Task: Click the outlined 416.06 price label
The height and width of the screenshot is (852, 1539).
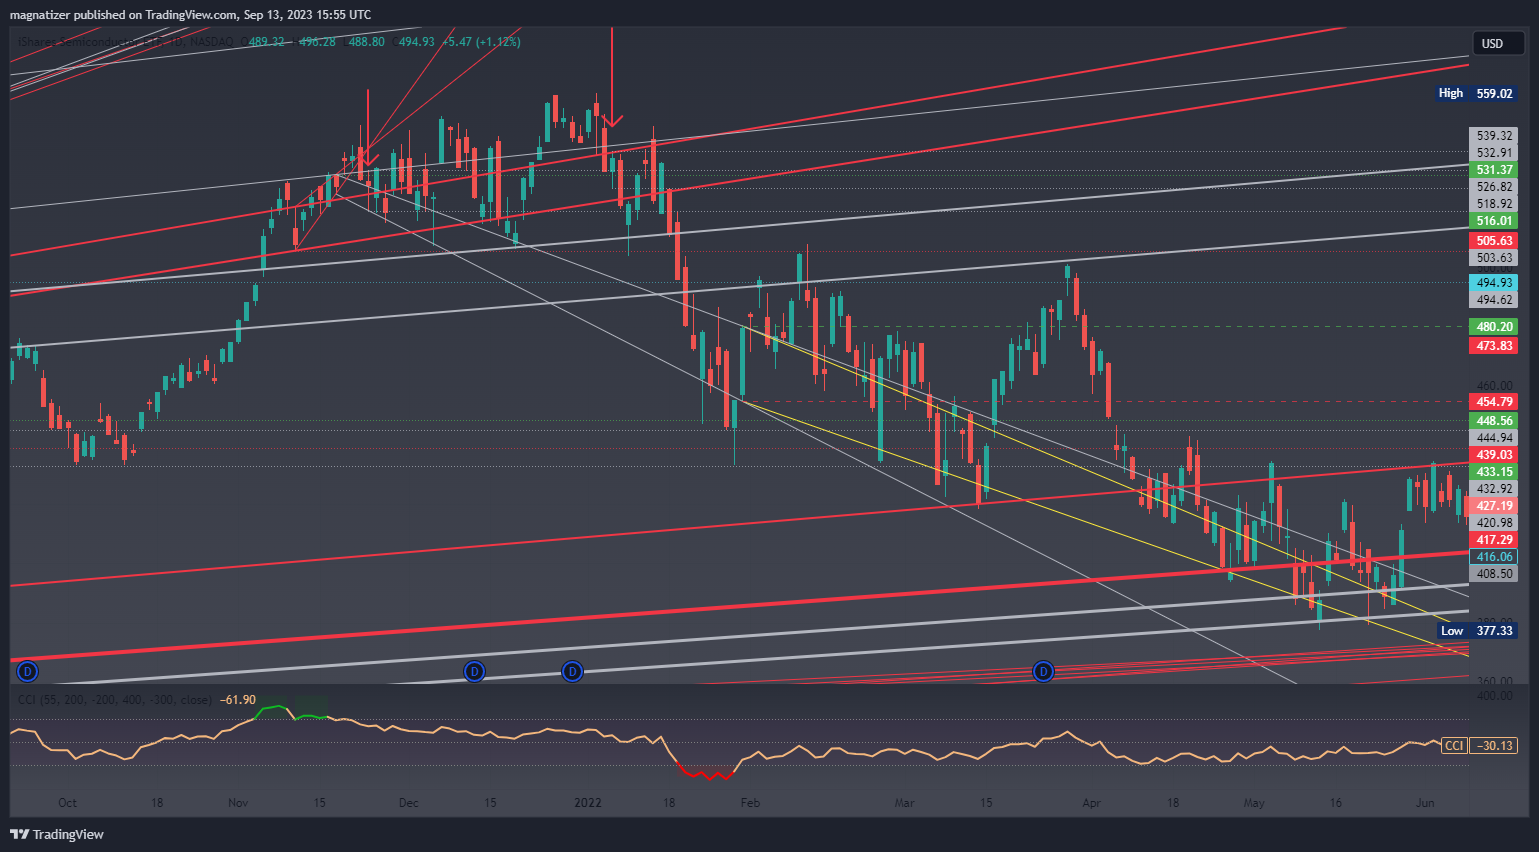Action: pos(1494,557)
